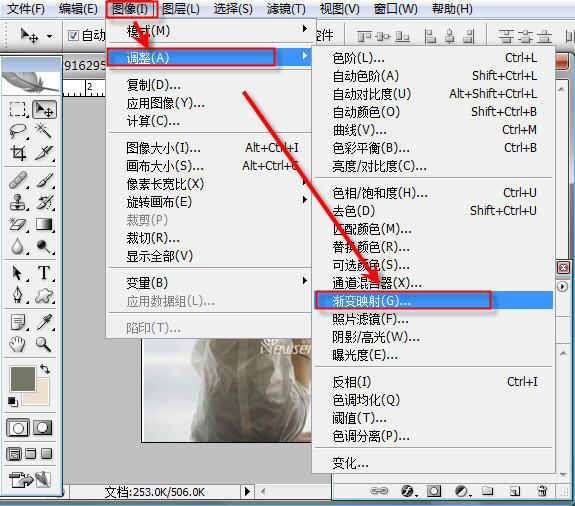Viewport: 575px width, 506px height.
Task: Select the Crop tool
Action: (x=18, y=153)
